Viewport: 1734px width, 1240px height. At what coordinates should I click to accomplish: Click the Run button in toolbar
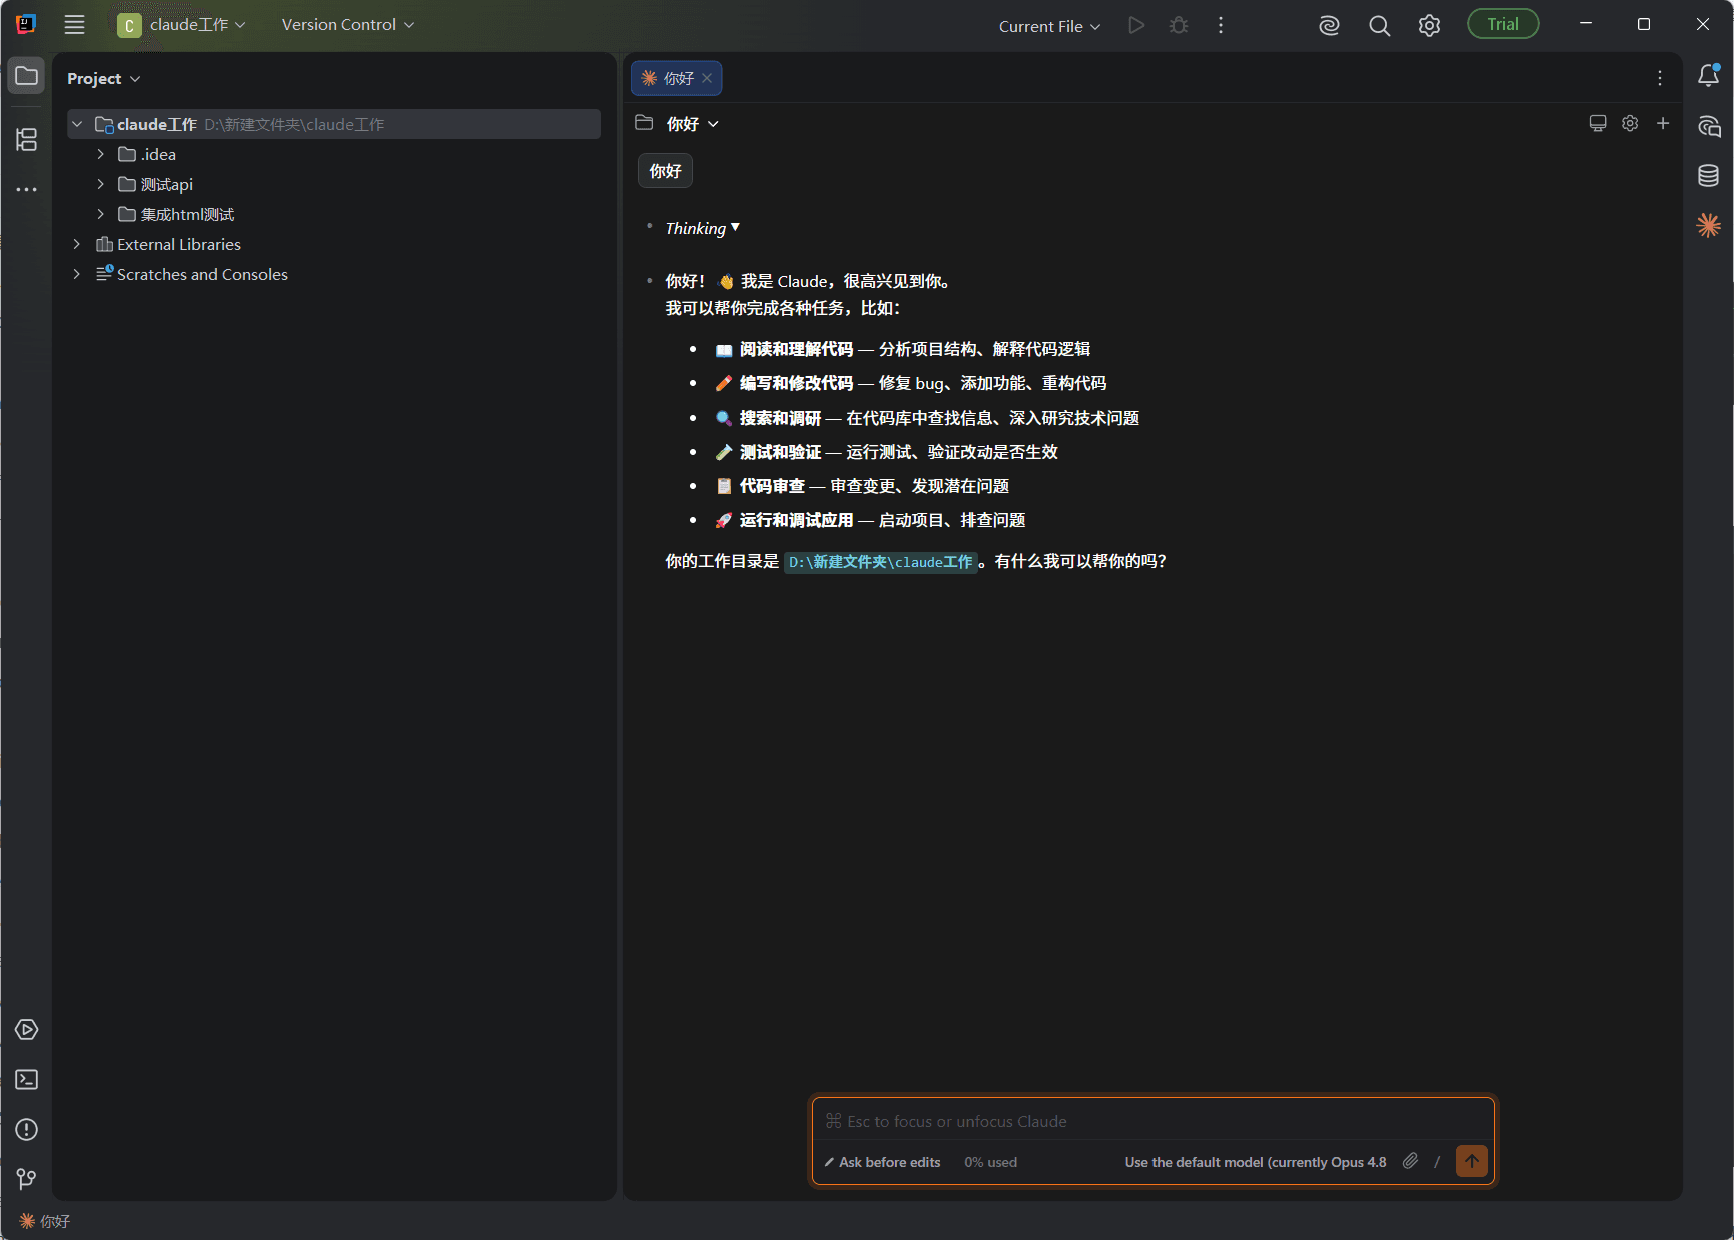point(1135,25)
